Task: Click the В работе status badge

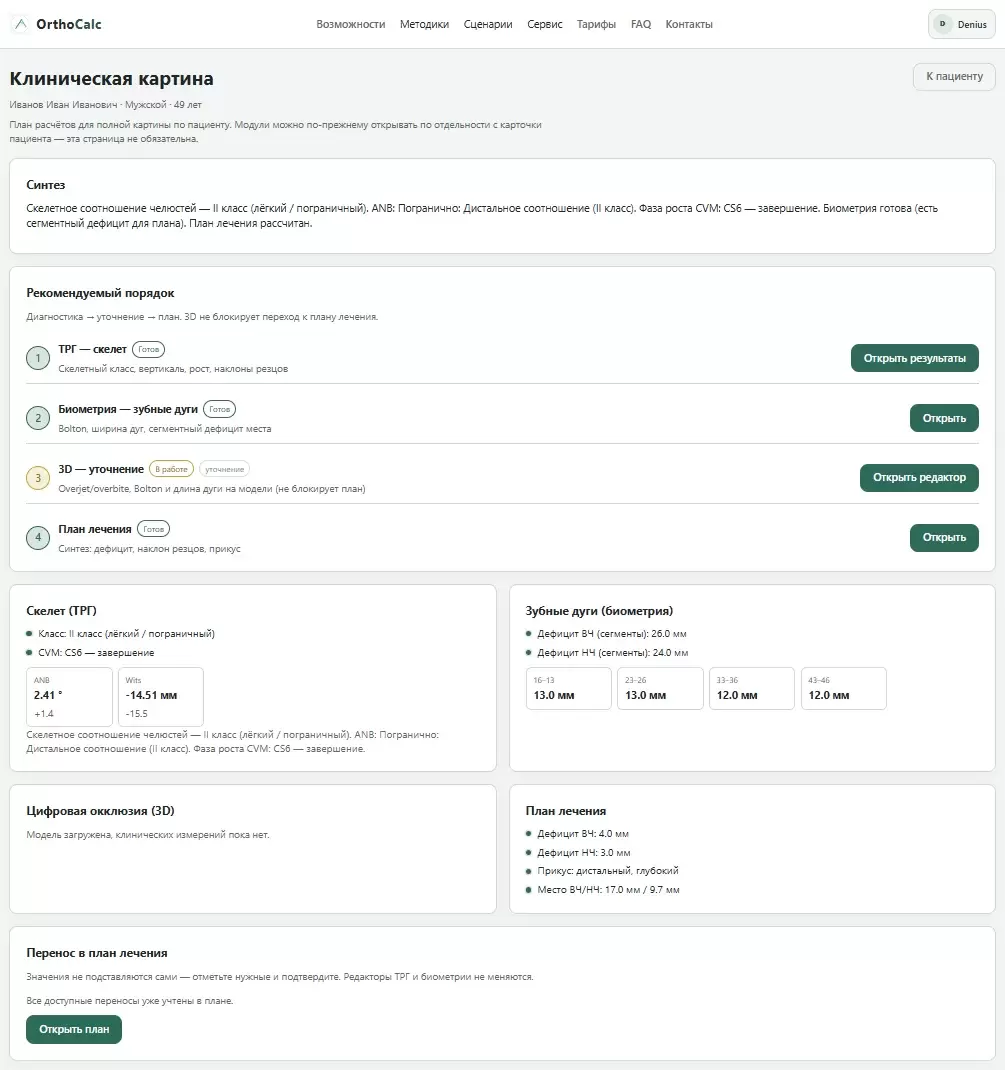Action: [x=171, y=469]
